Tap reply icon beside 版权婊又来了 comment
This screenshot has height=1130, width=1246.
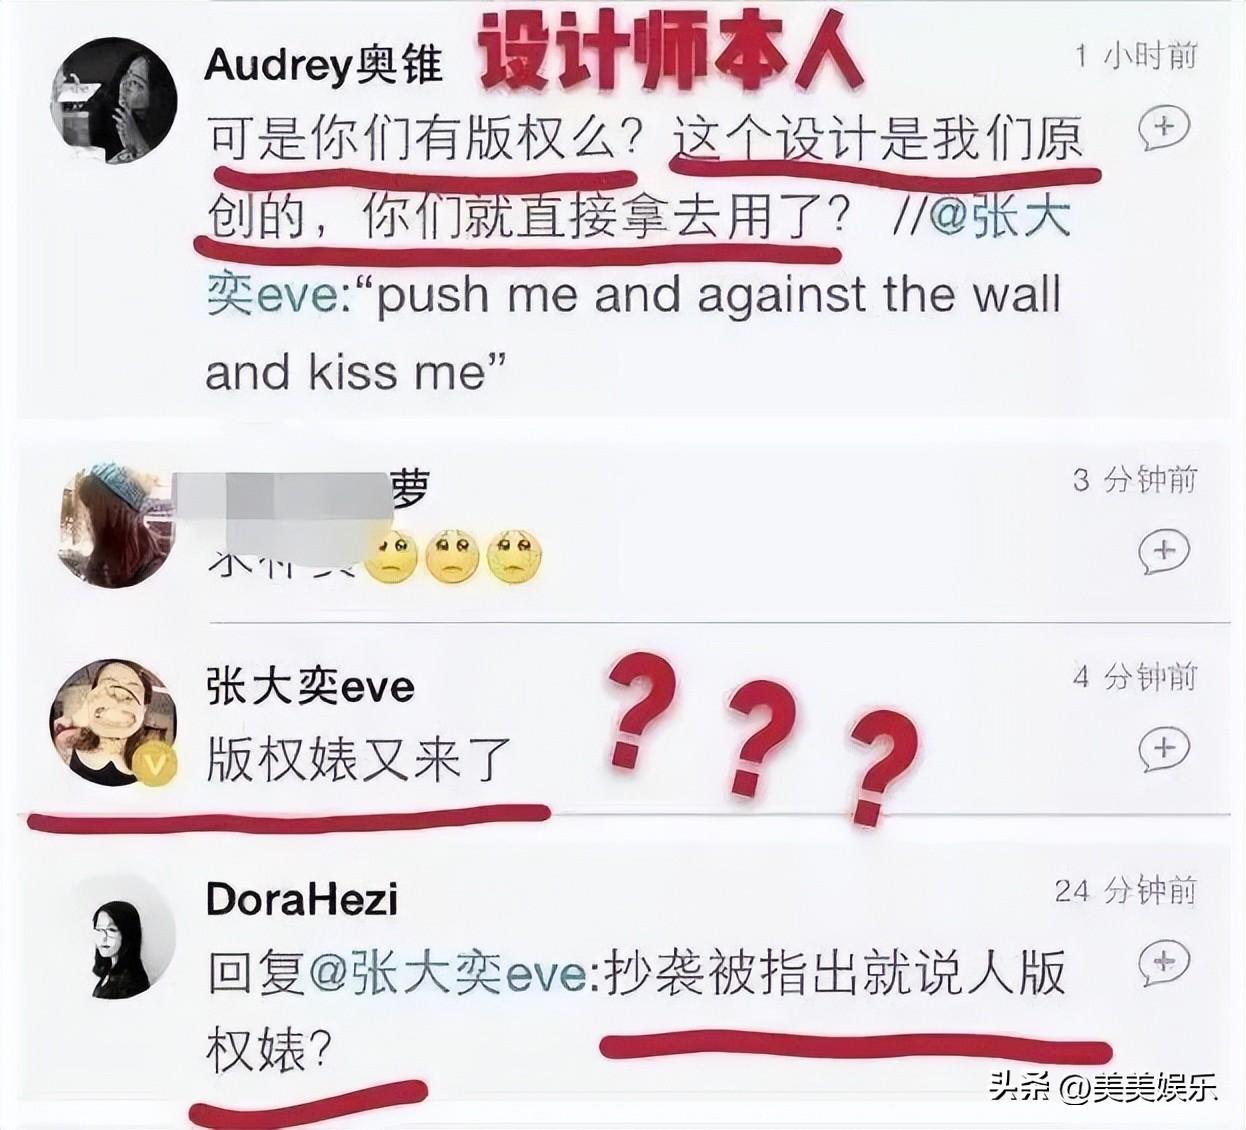pyautogui.click(x=1164, y=748)
